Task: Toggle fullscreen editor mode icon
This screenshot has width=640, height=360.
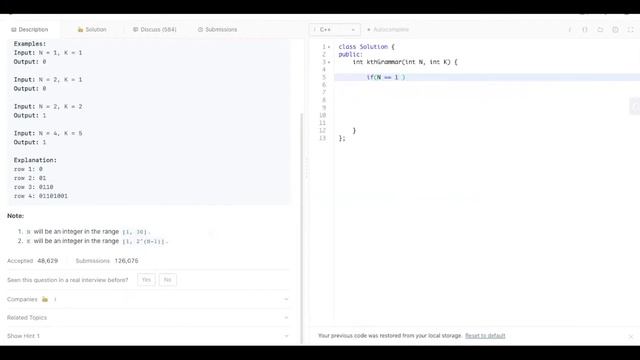Action: coord(630,30)
